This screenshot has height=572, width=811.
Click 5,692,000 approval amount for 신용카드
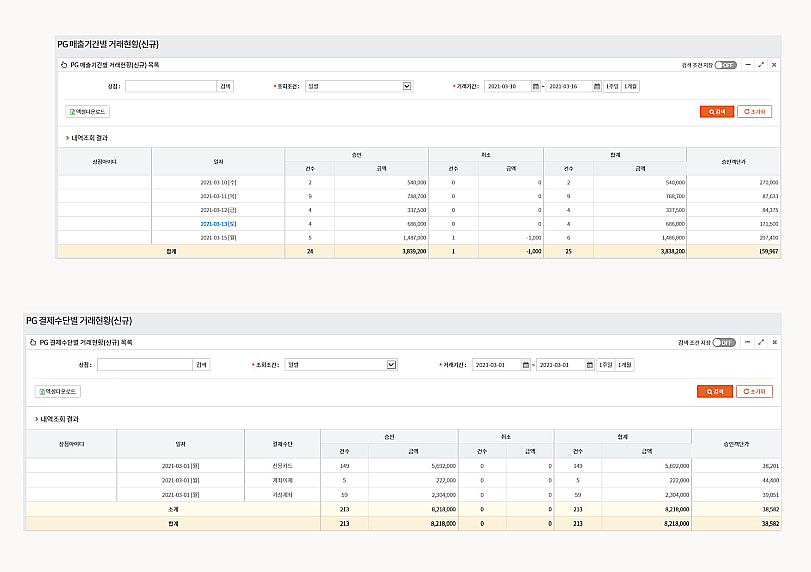pyautogui.click(x=444, y=466)
